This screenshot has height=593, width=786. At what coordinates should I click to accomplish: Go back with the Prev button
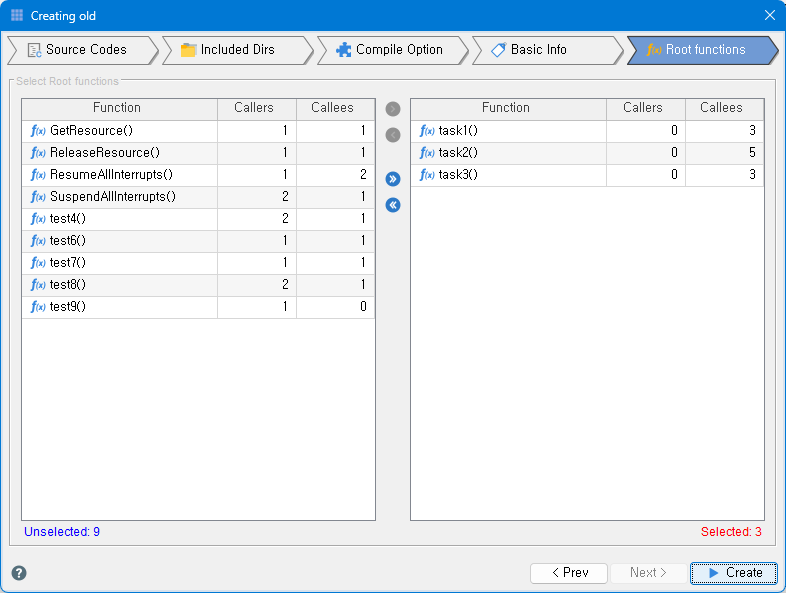pyautogui.click(x=569, y=573)
